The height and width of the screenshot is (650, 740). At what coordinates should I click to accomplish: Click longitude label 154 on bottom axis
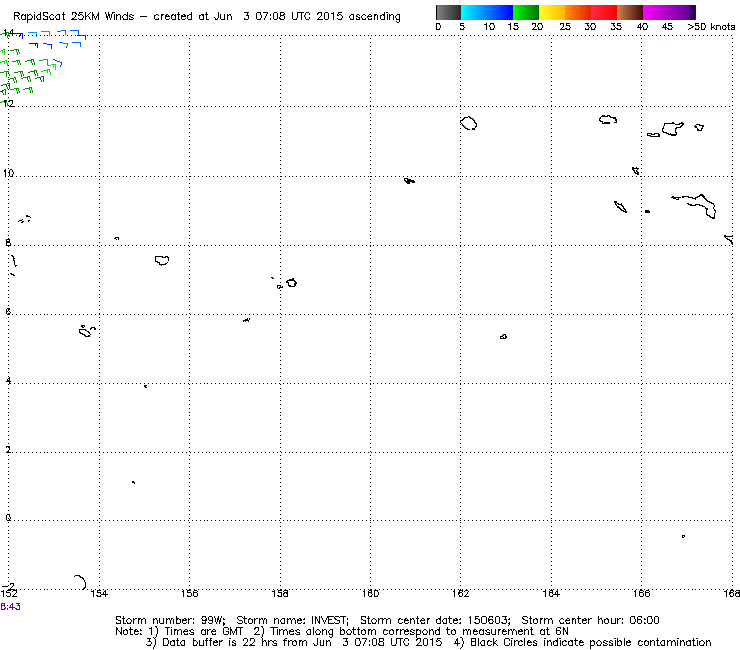tap(99, 593)
